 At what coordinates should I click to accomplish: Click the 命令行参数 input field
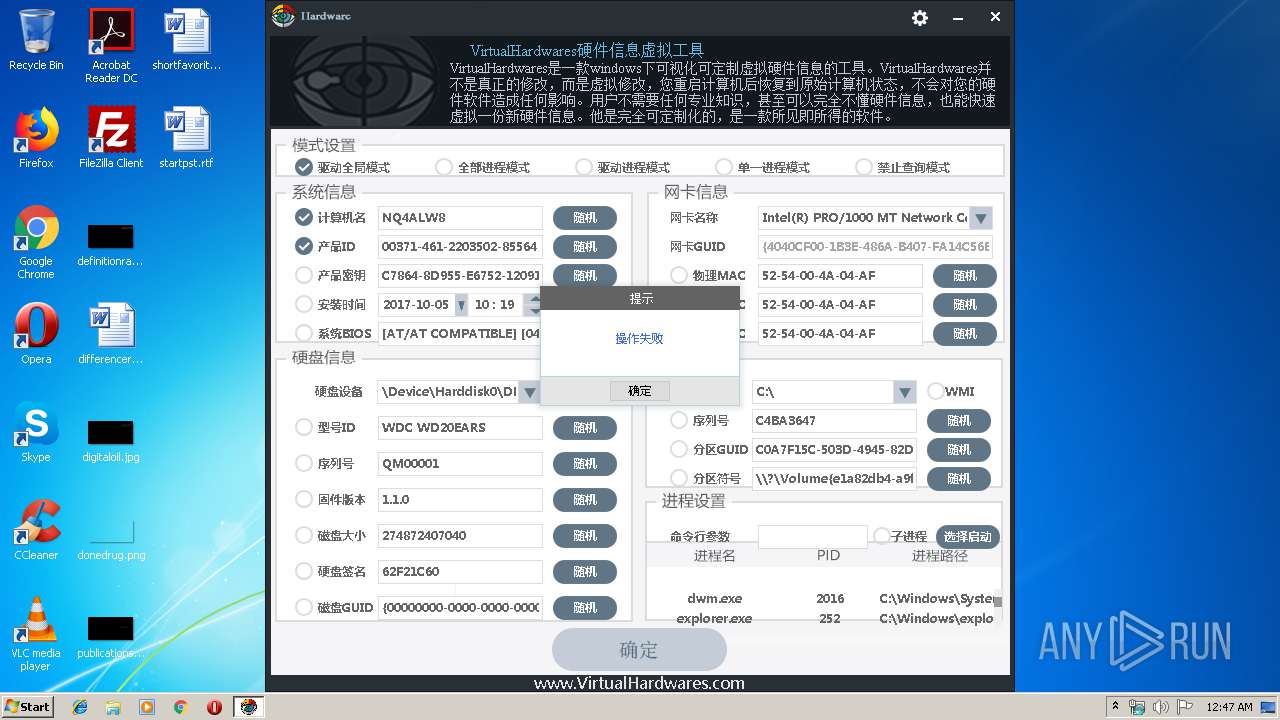coord(813,537)
